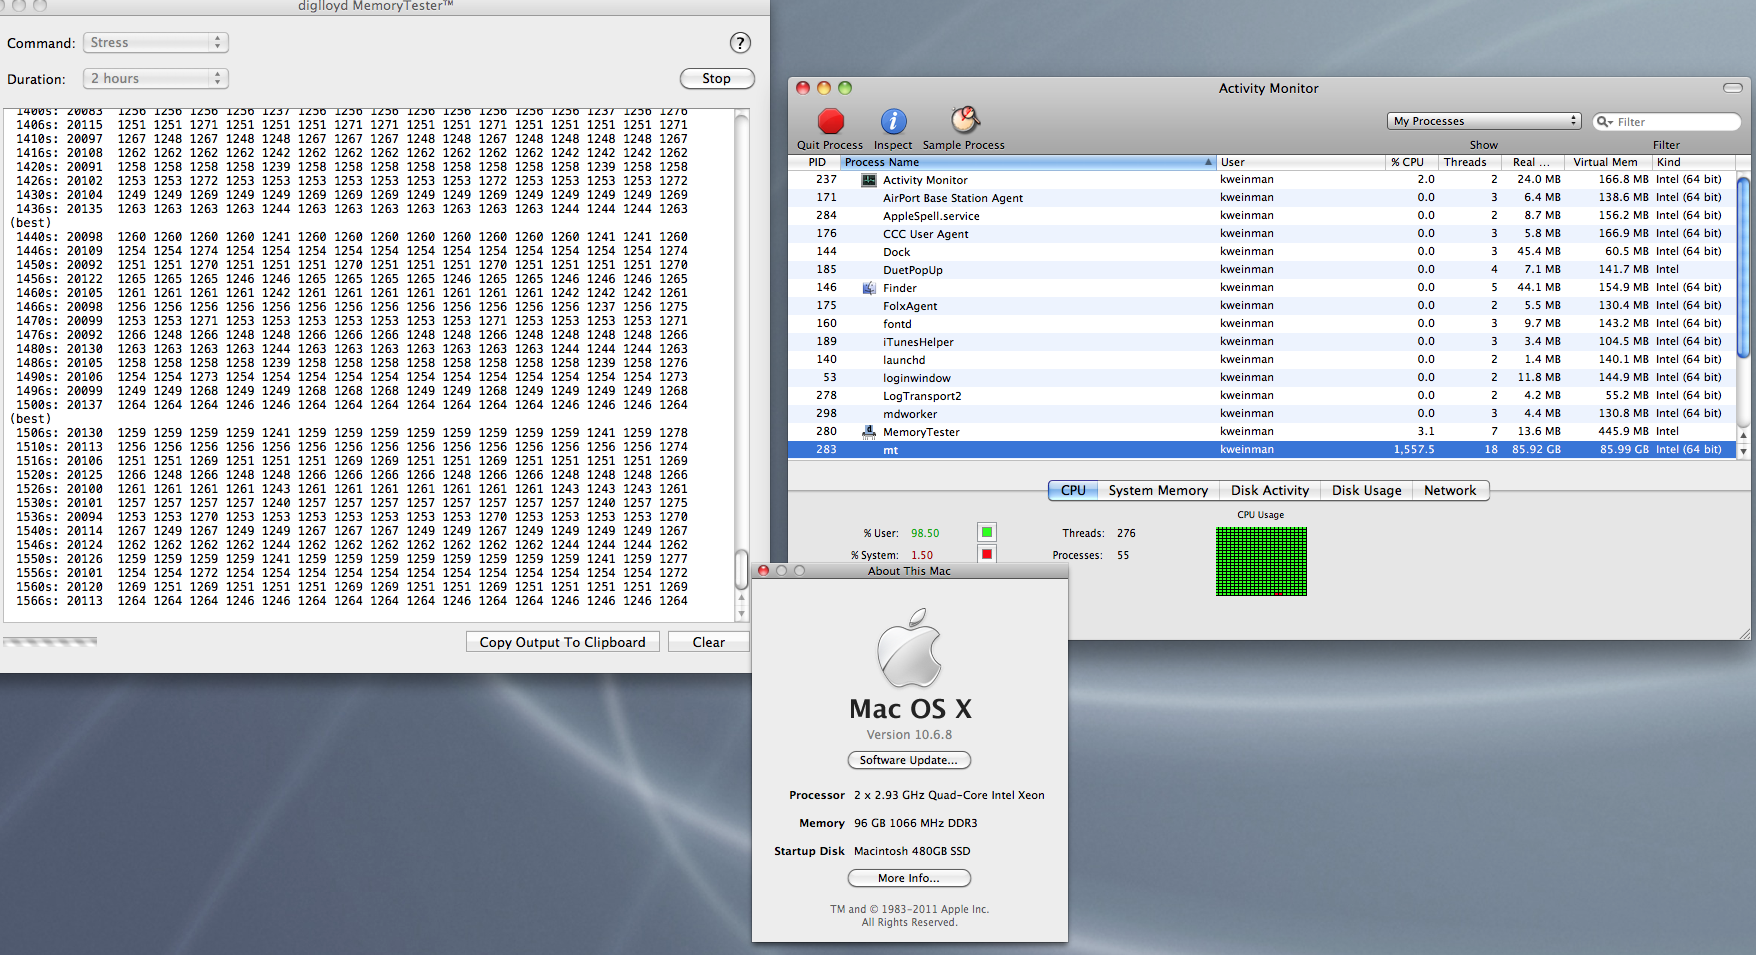Sort by the % CPU column header
This screenshot has height=955, width=1756.
tap(1408, 162)
